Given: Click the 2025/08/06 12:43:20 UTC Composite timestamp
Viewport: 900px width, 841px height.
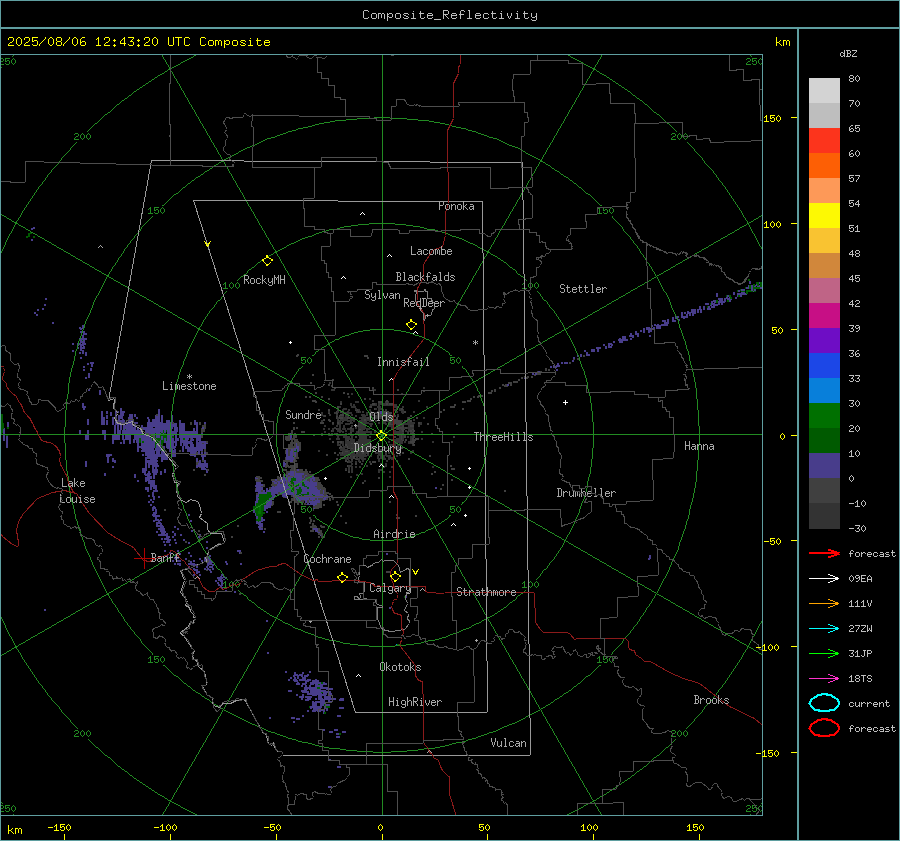Looking at the screenshot, I should click(138, 42).
